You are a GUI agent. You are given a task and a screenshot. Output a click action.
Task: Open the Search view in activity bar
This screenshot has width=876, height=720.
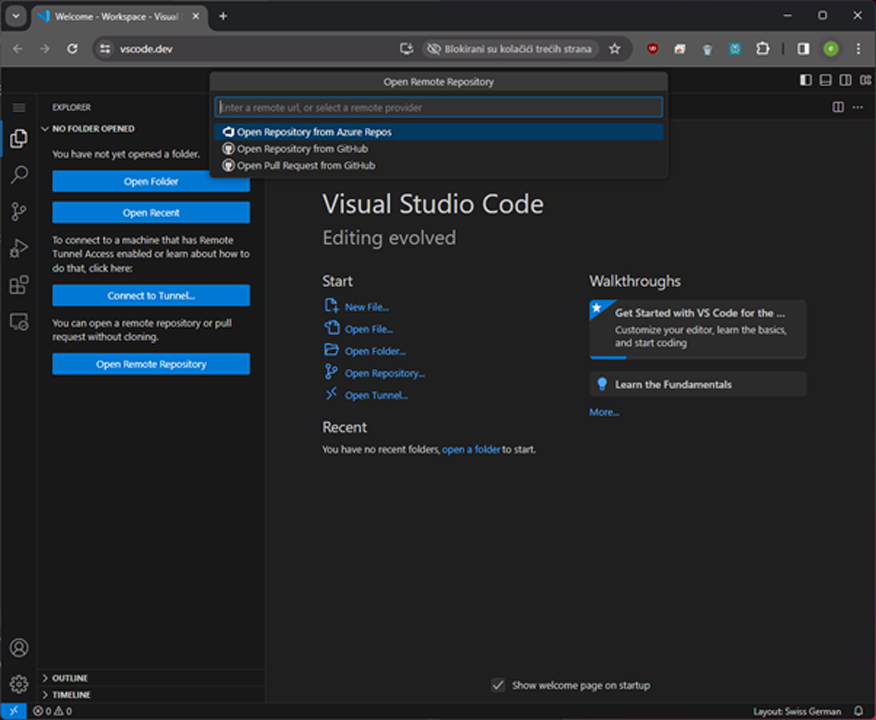click(18, 175)
